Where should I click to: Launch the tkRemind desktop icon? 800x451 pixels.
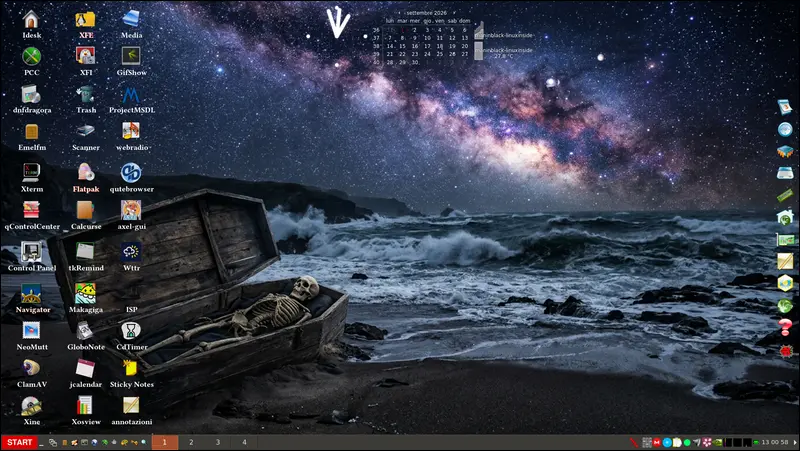85,252
